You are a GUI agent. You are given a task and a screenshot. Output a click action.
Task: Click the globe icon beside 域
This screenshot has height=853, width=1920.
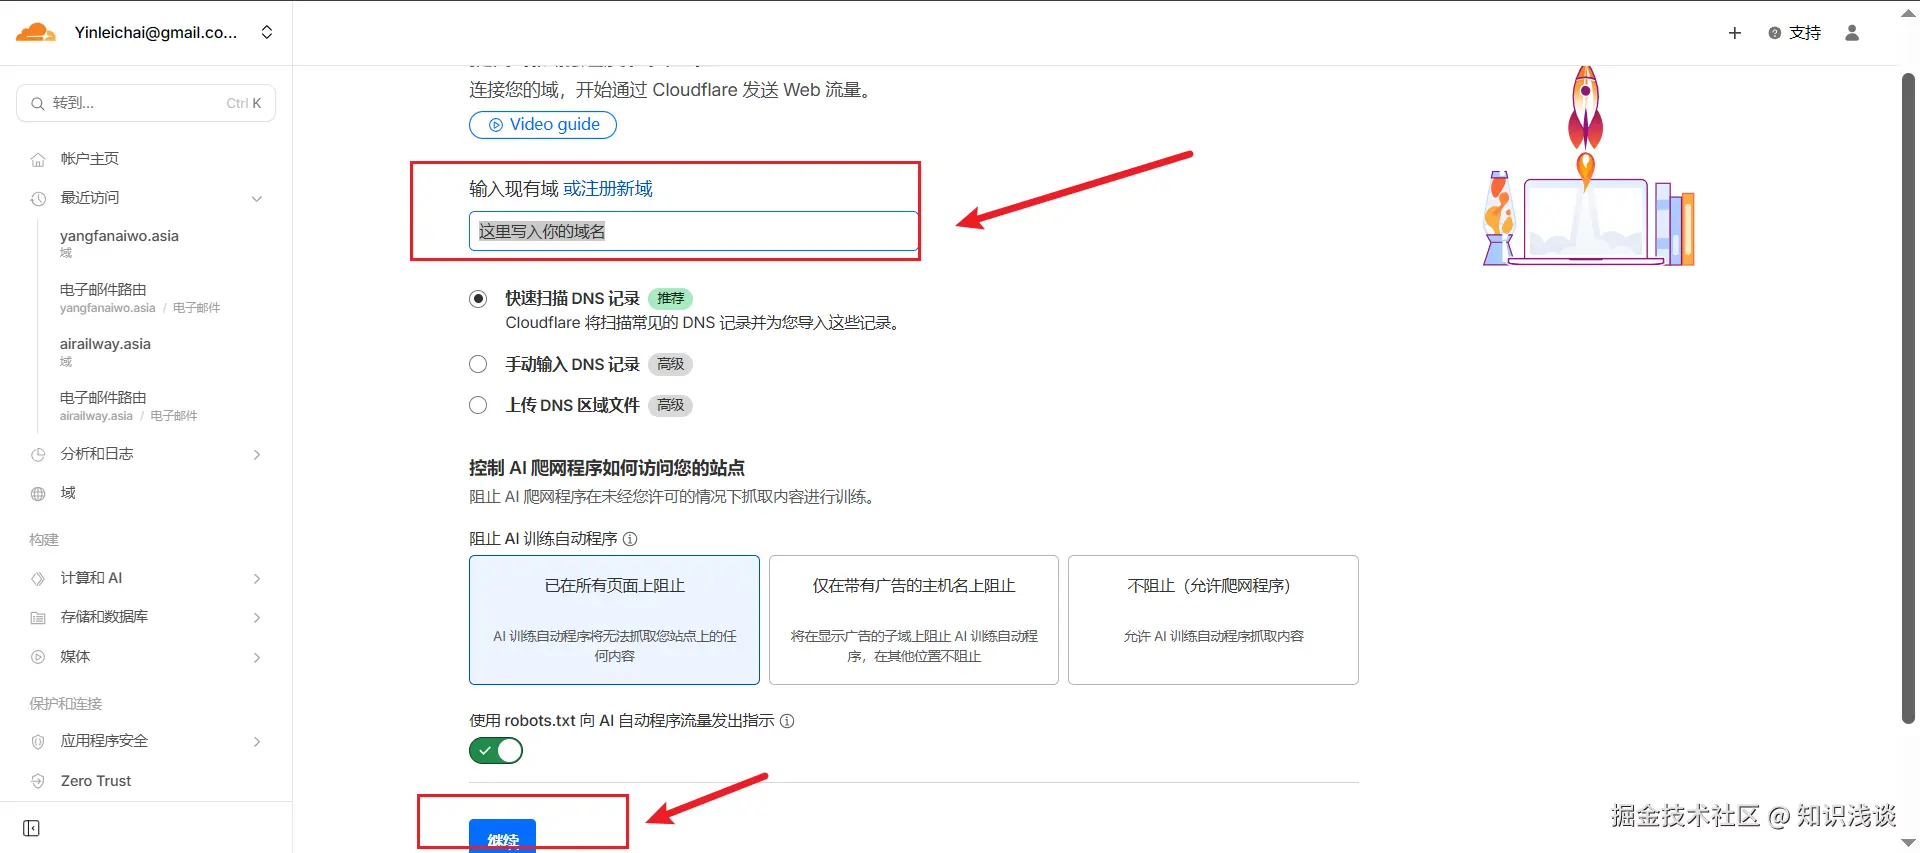(38, 493)
